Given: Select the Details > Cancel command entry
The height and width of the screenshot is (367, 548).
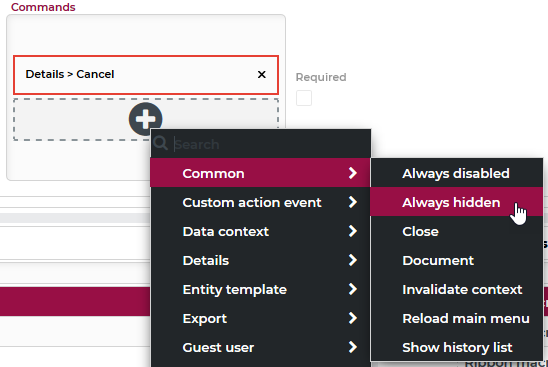Looking at the screenshot, I should (146, 75).
